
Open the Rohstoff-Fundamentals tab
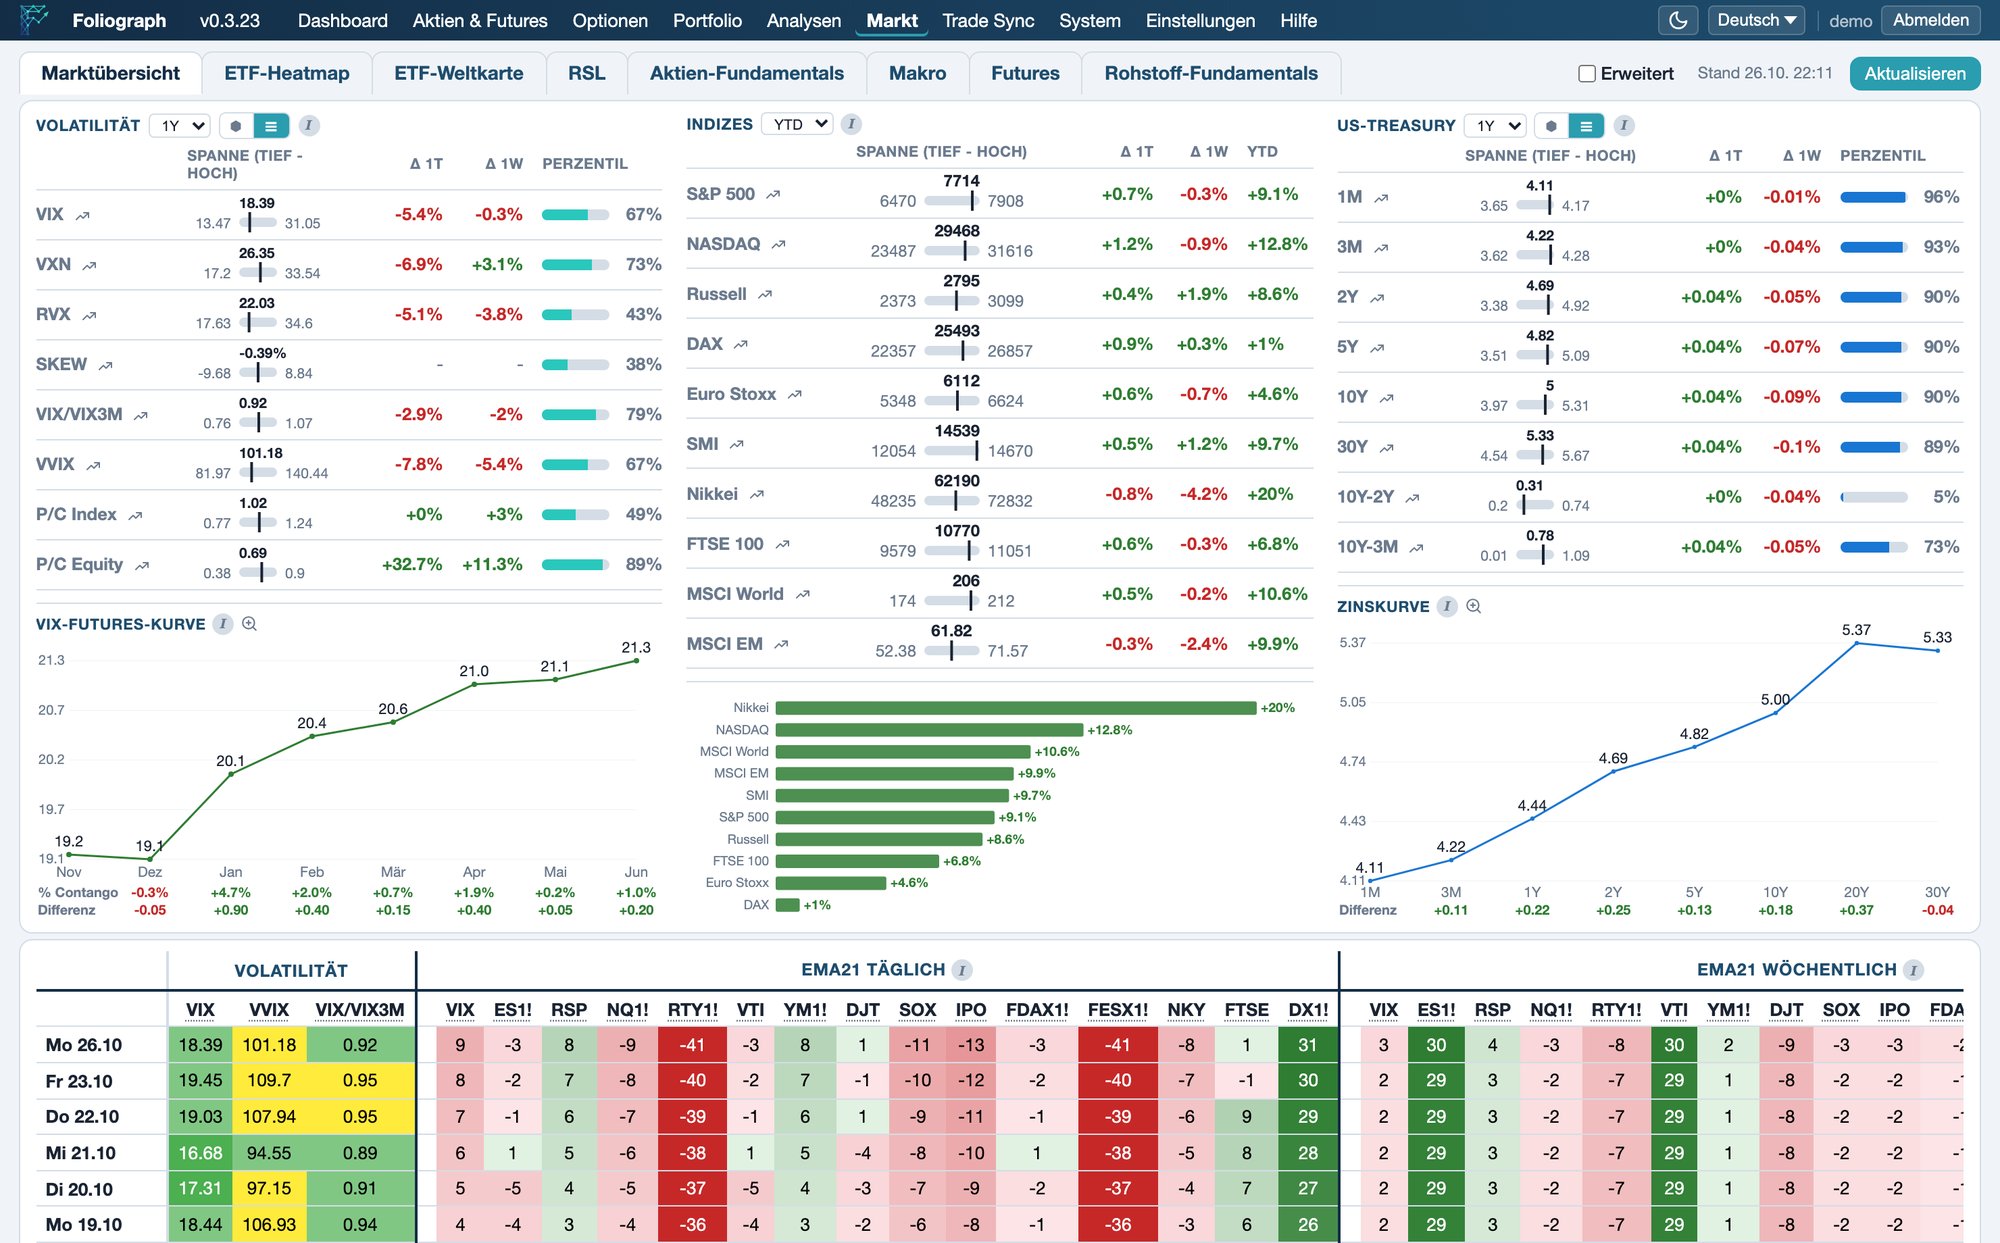1211,73
